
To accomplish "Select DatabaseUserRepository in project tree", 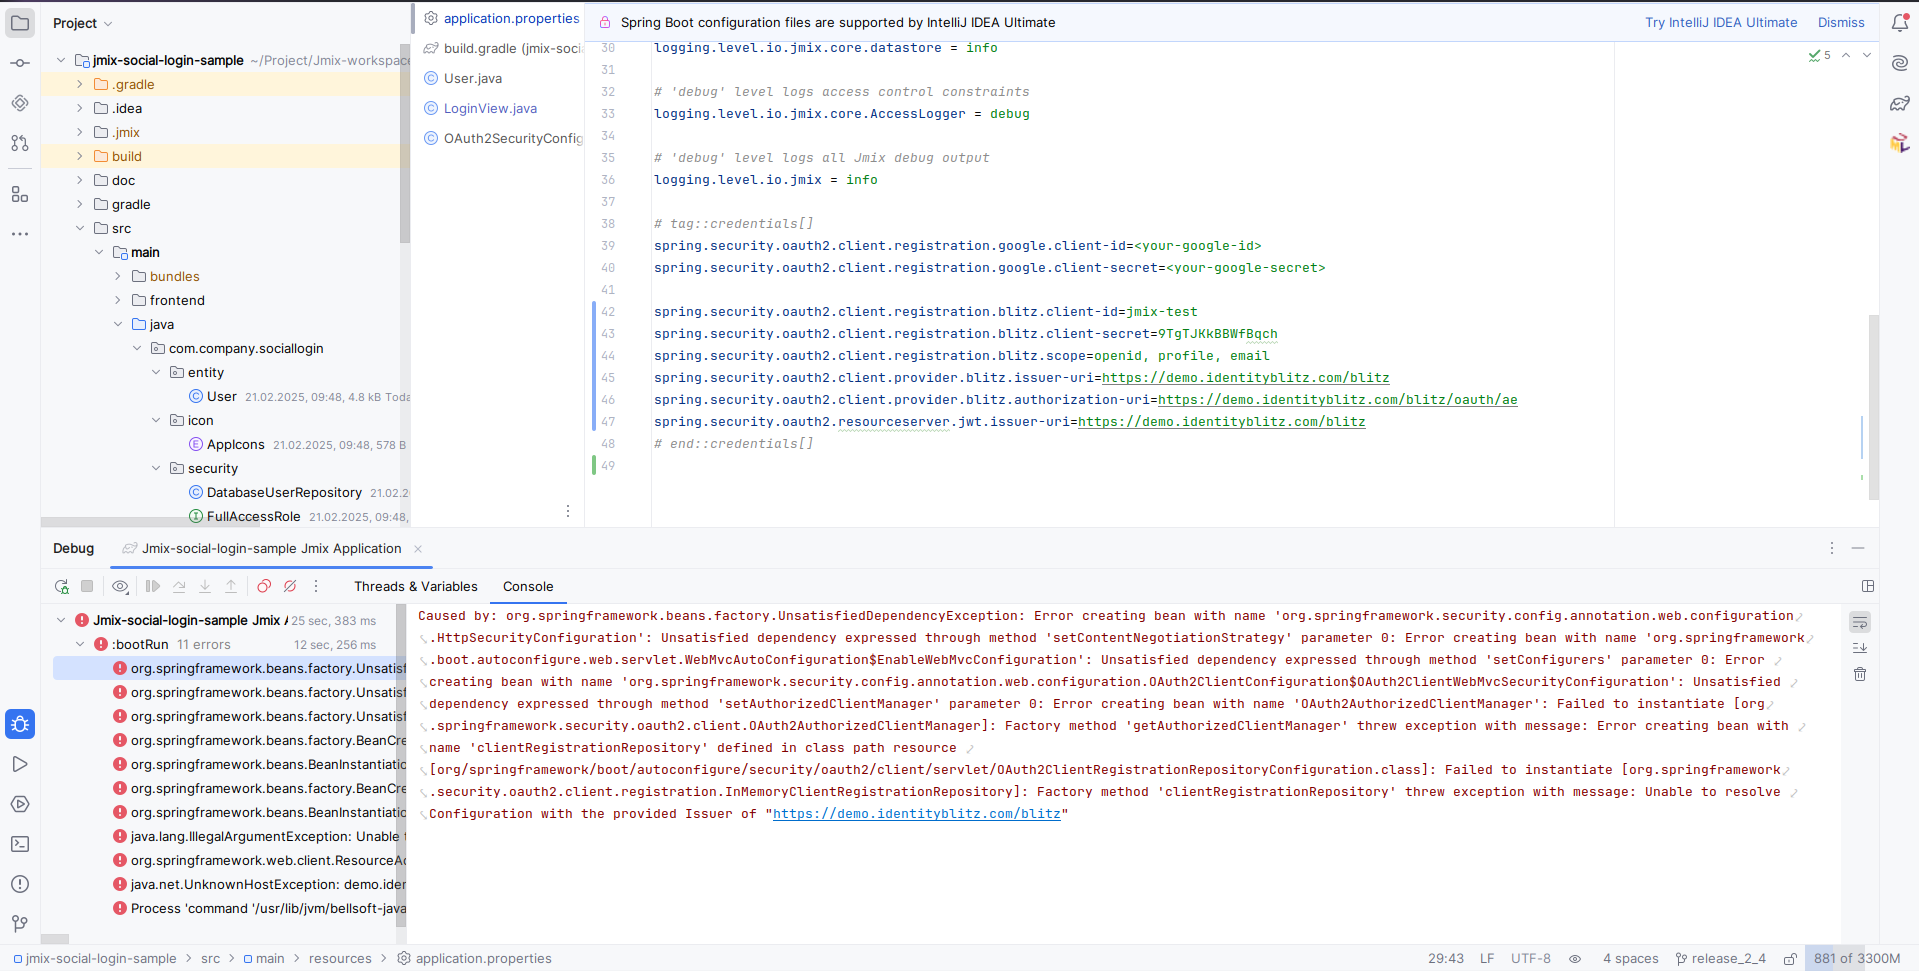I will tap(284, 493).
